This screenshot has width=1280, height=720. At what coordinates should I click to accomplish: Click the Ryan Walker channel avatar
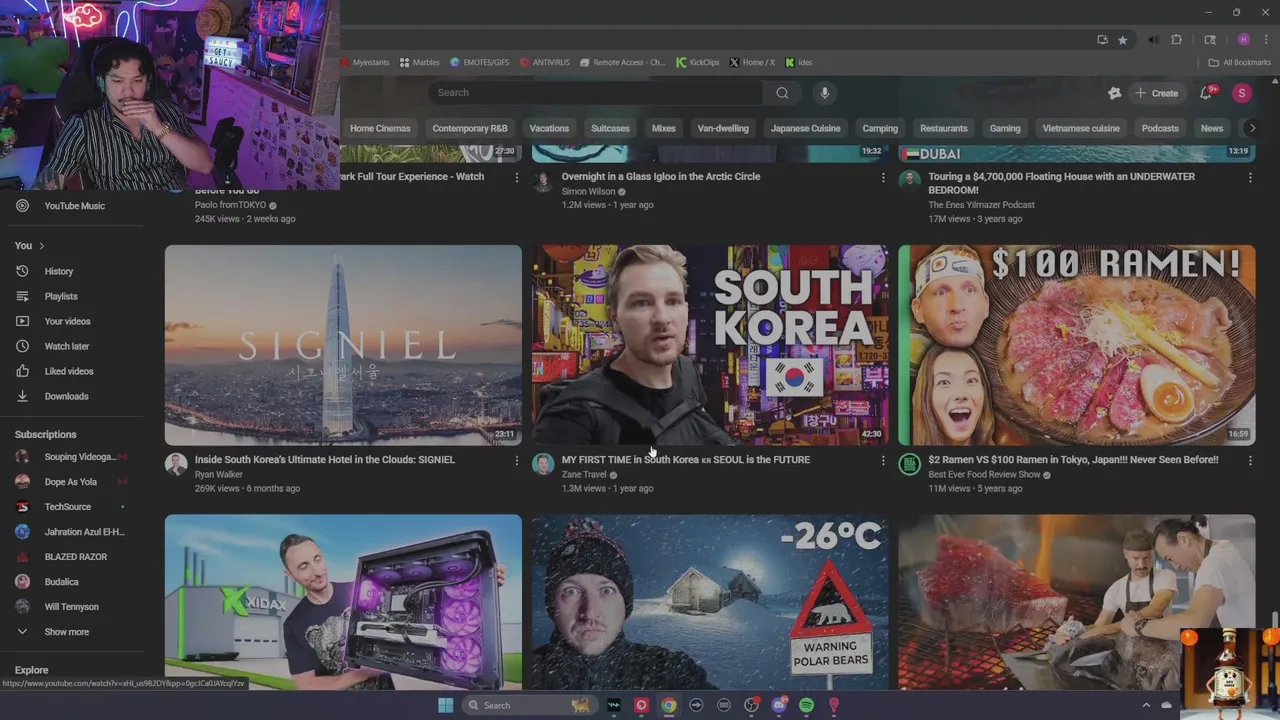pyautogui.click(x=176, y=464)
